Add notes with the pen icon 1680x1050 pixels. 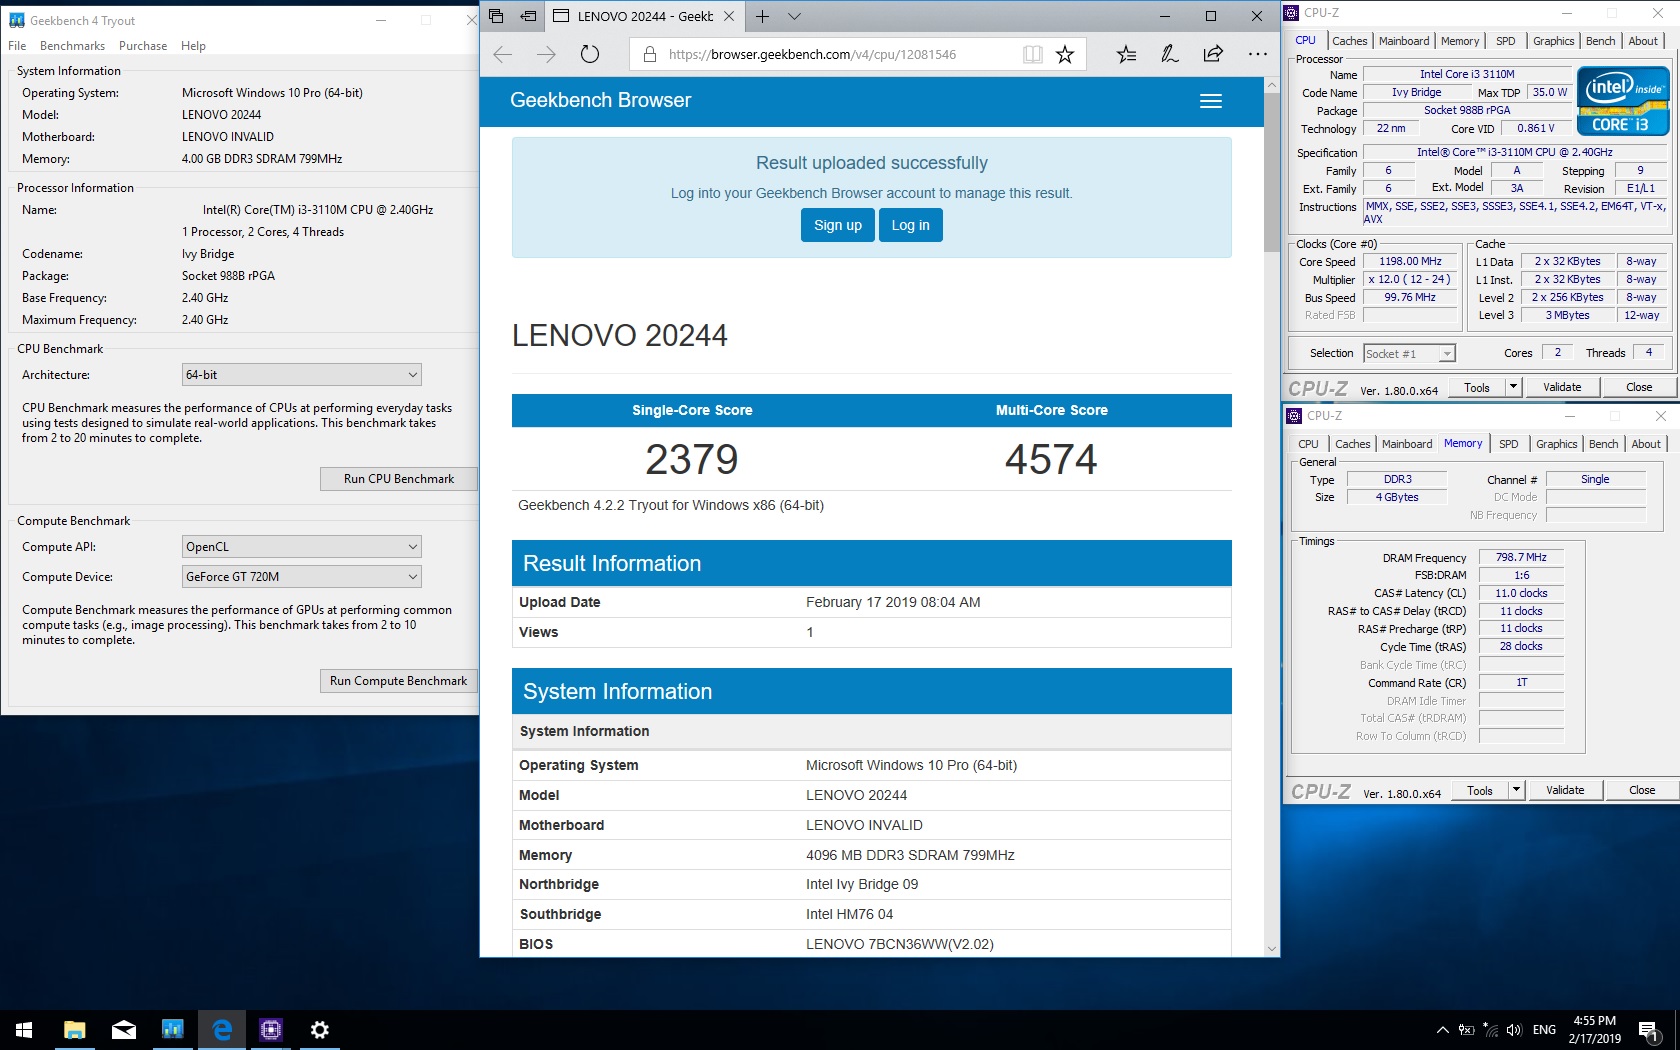pyautogui.click(x=1169, y=54)
